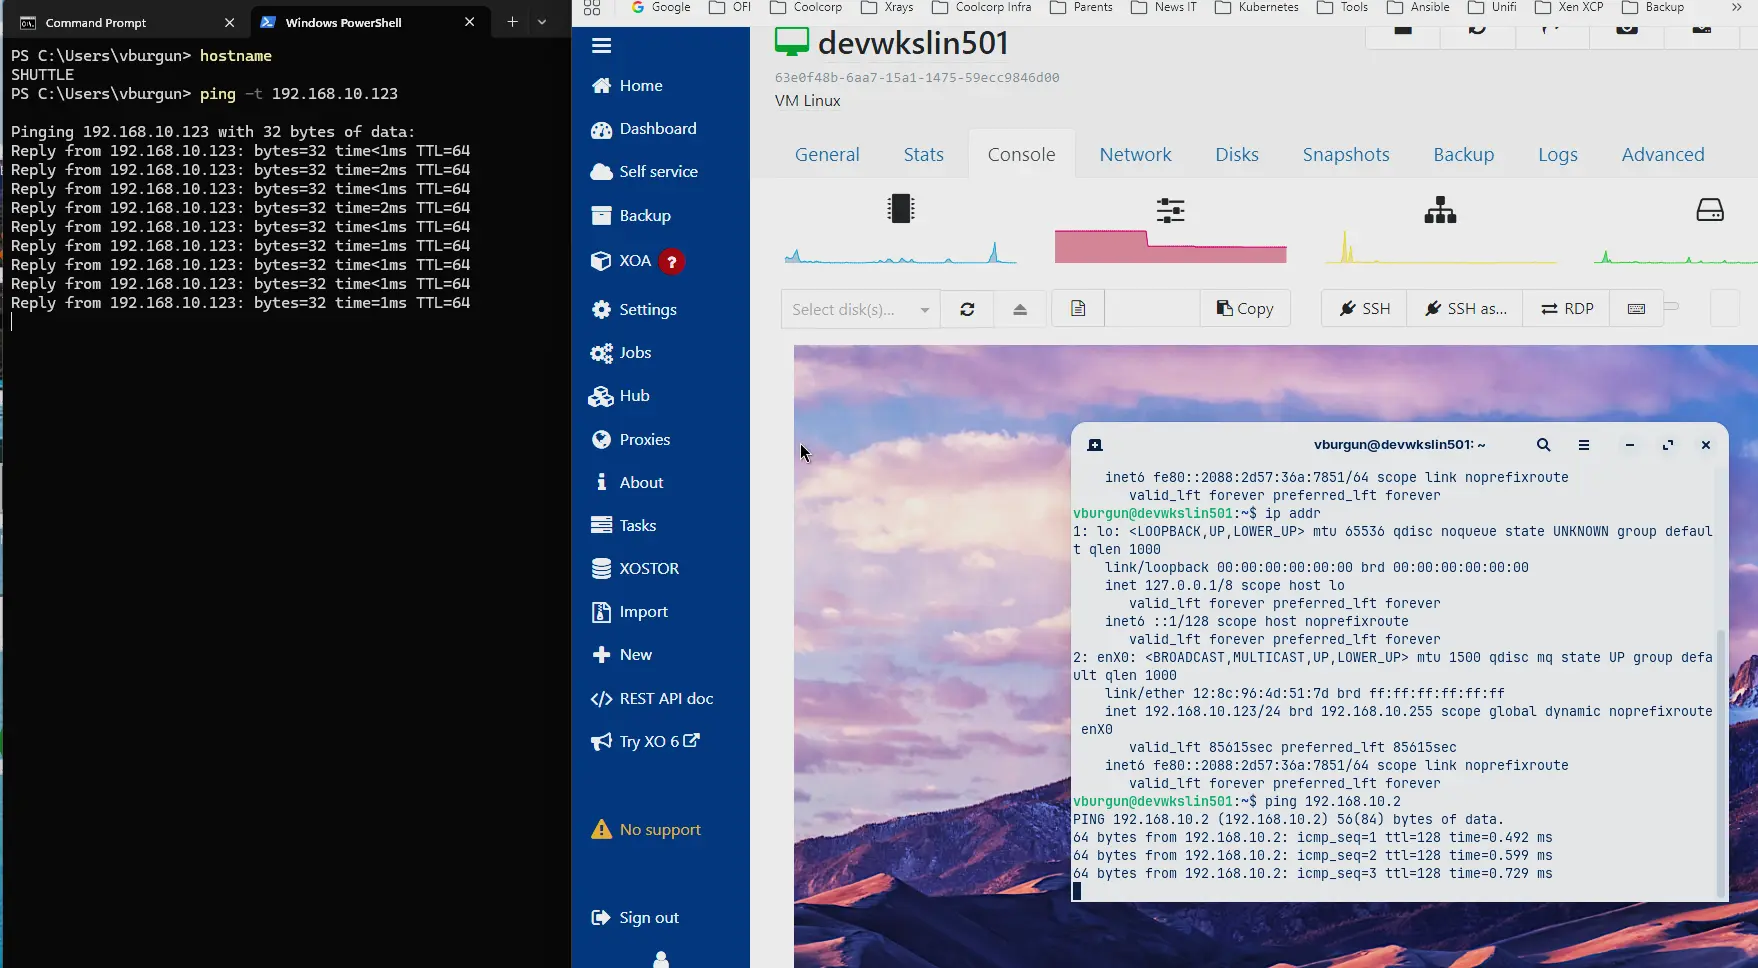Toggle fullscreen on the terminal window
The height and width of the screenshot is (968, 1758).
click(x=1667, y=445)
